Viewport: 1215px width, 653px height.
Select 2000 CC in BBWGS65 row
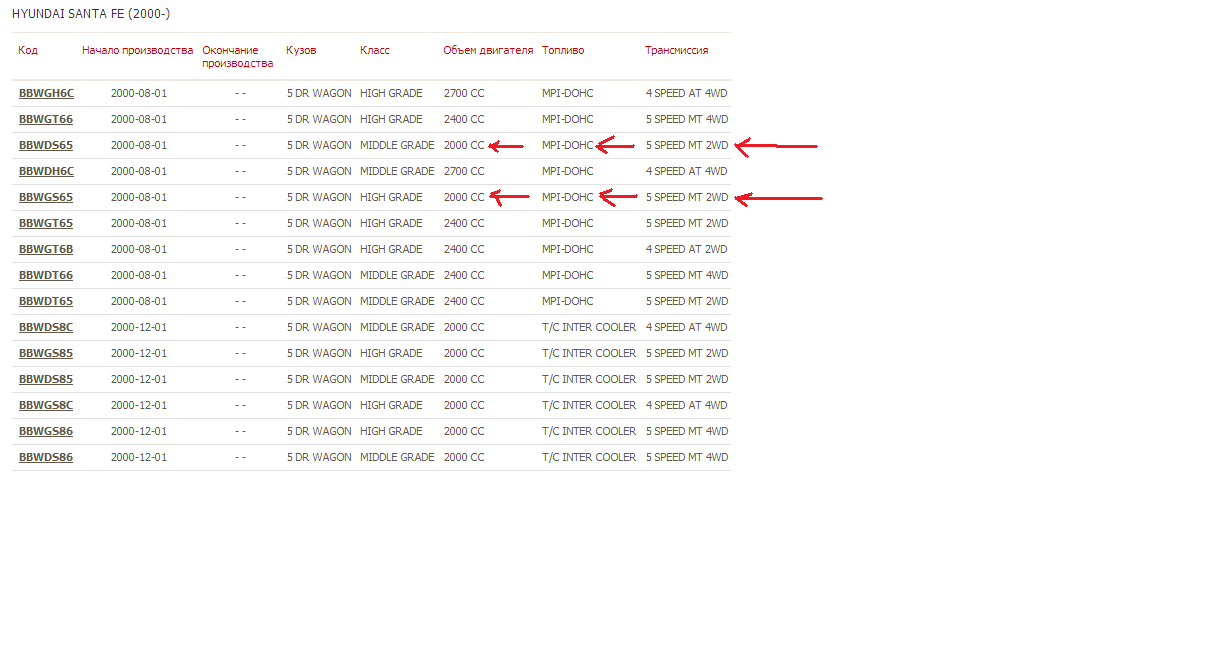(464, 197)
